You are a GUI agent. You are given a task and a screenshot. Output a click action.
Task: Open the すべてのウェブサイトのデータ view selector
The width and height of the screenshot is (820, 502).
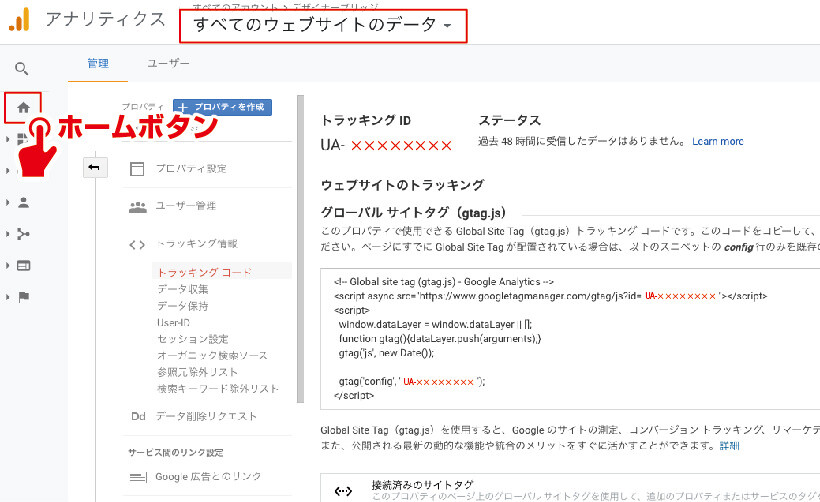324,27
